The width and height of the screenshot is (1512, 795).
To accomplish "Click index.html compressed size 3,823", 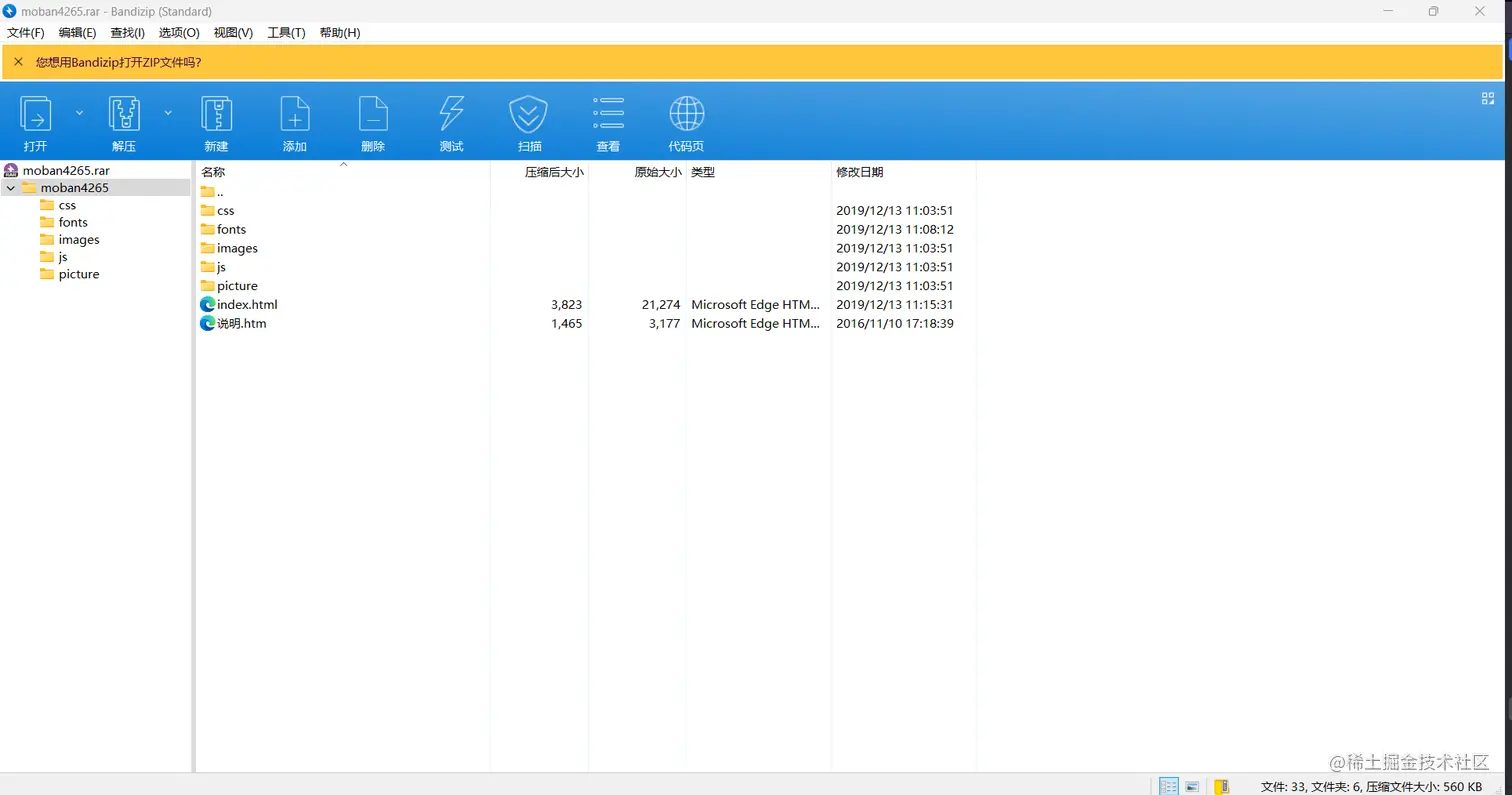I will pos(566,304).
